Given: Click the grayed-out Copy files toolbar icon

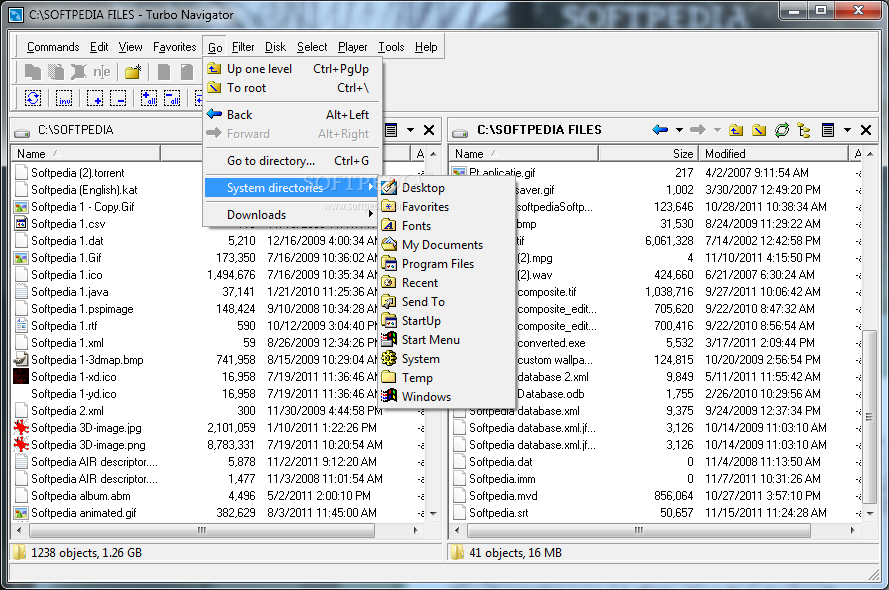Looking at the screenshot, I should pos(33,71).
